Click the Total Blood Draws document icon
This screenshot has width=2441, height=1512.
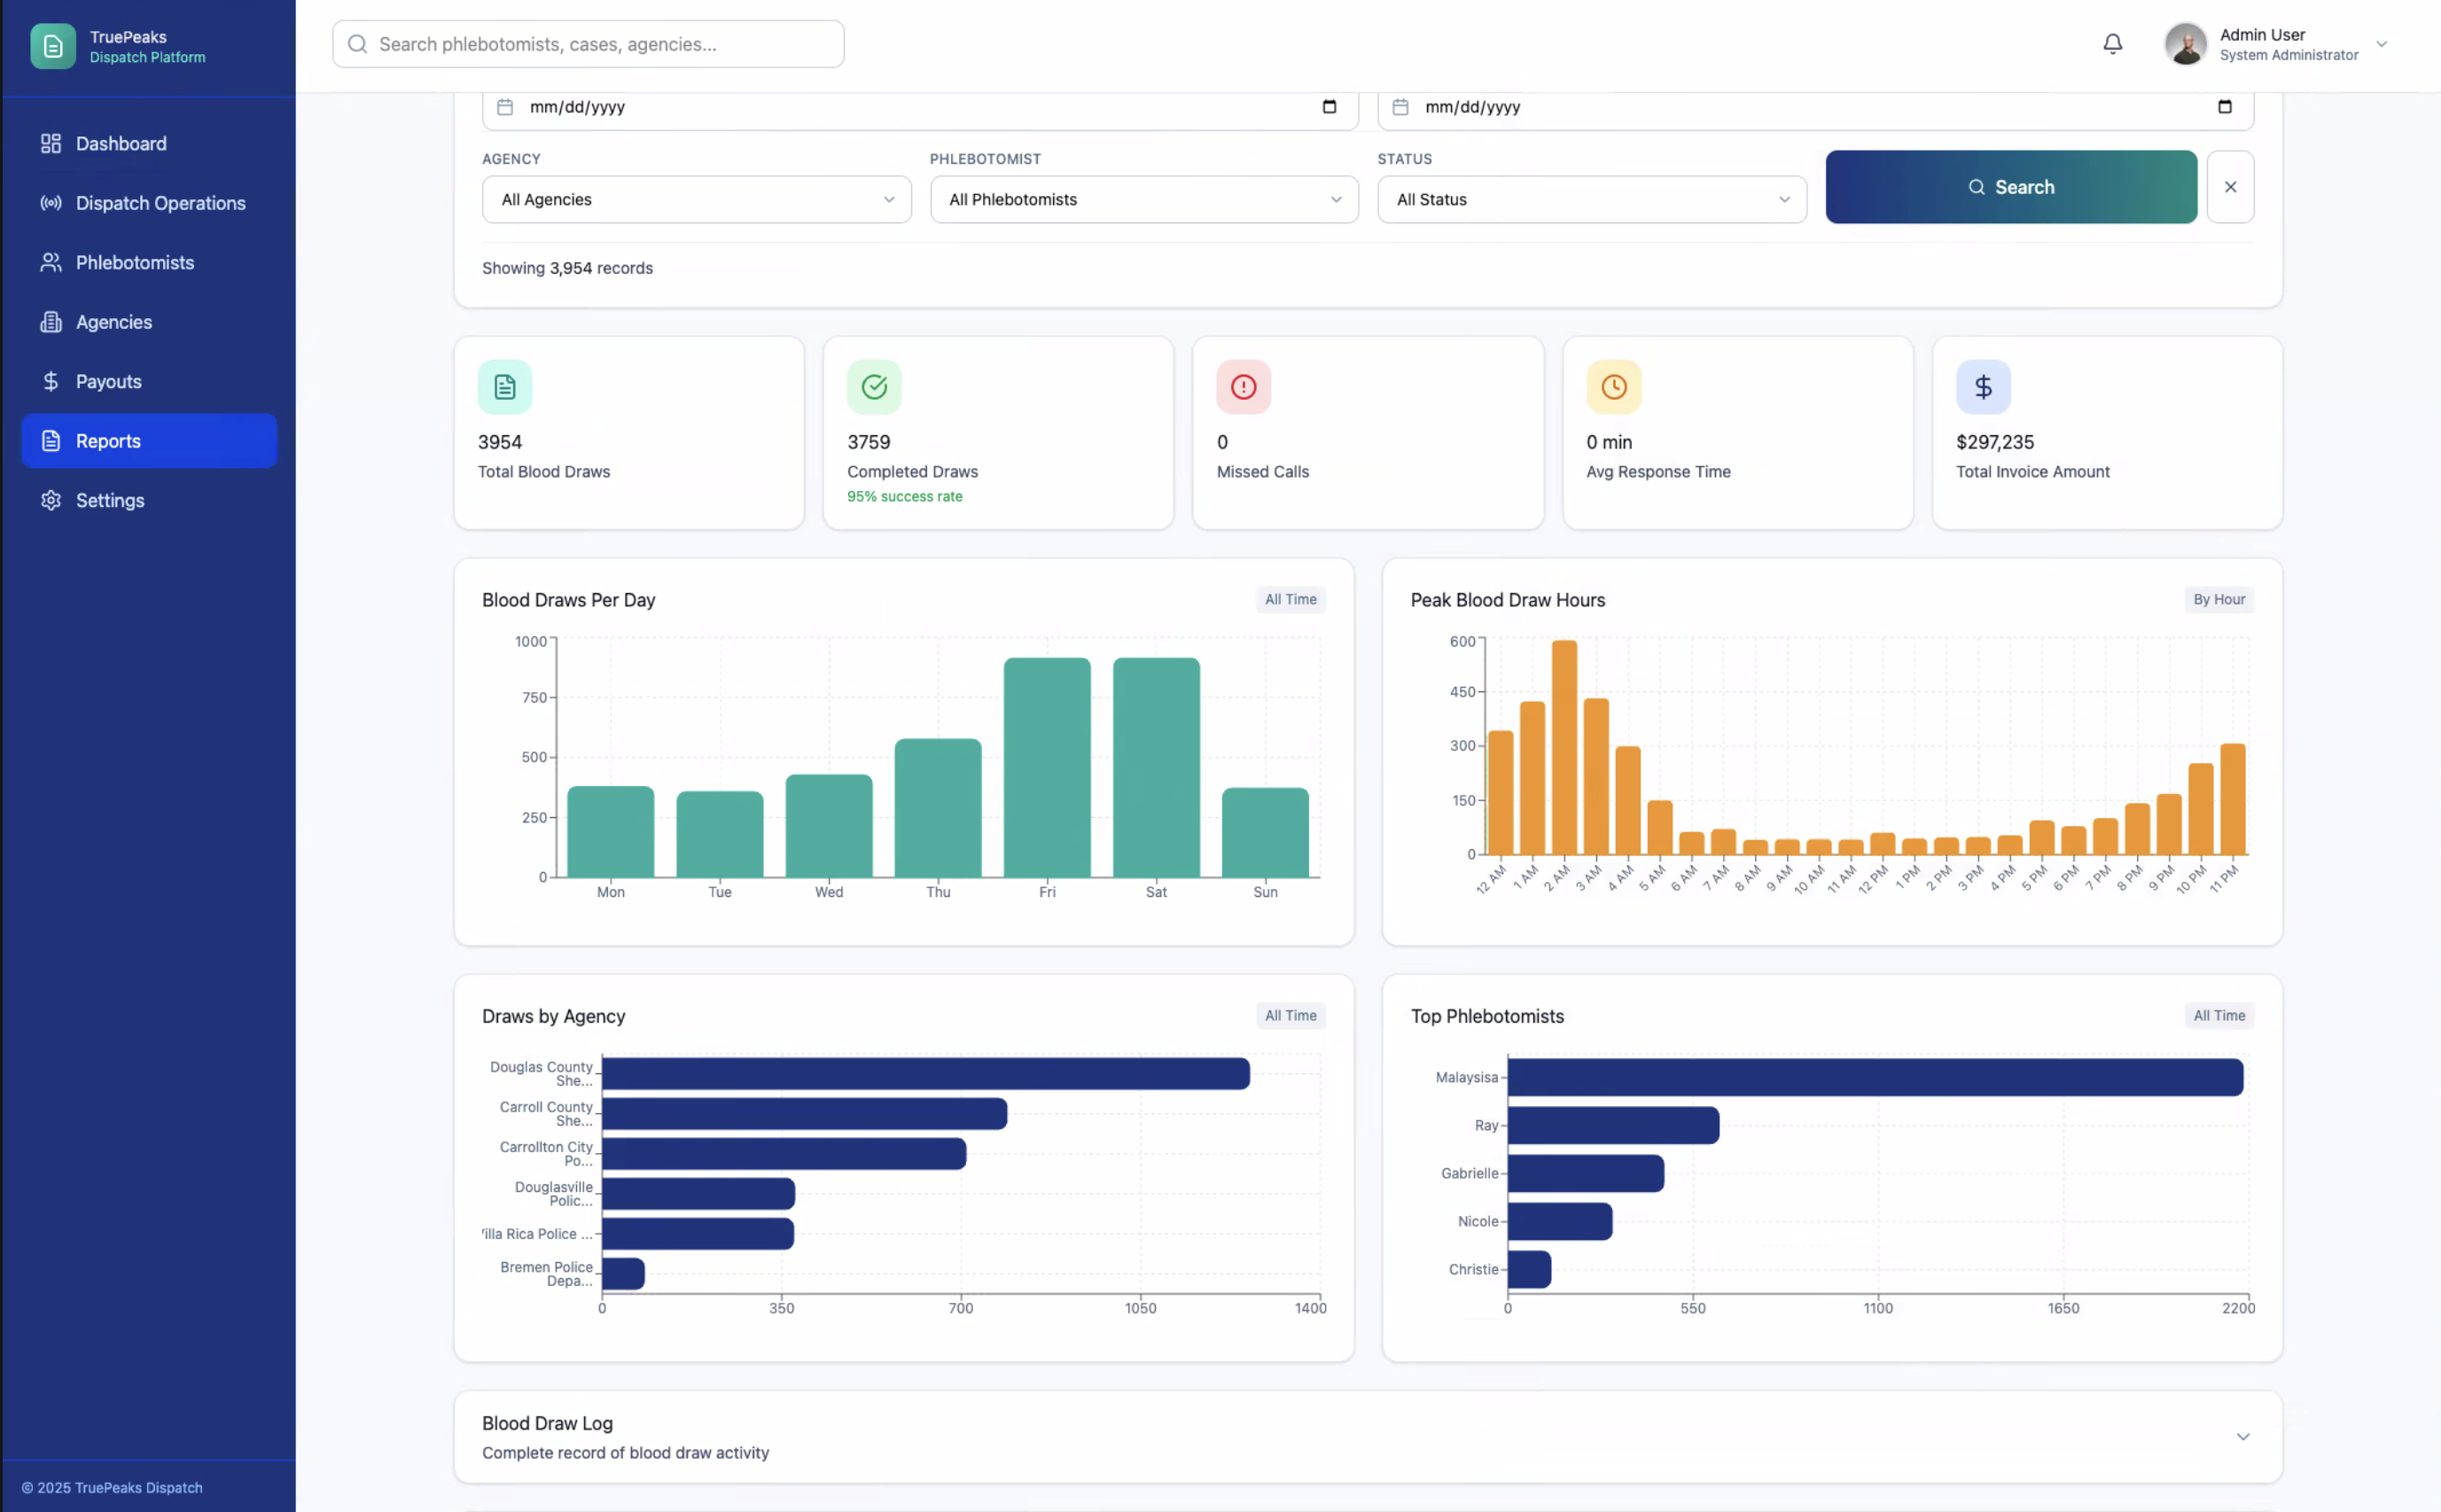(x=504, y=387)
